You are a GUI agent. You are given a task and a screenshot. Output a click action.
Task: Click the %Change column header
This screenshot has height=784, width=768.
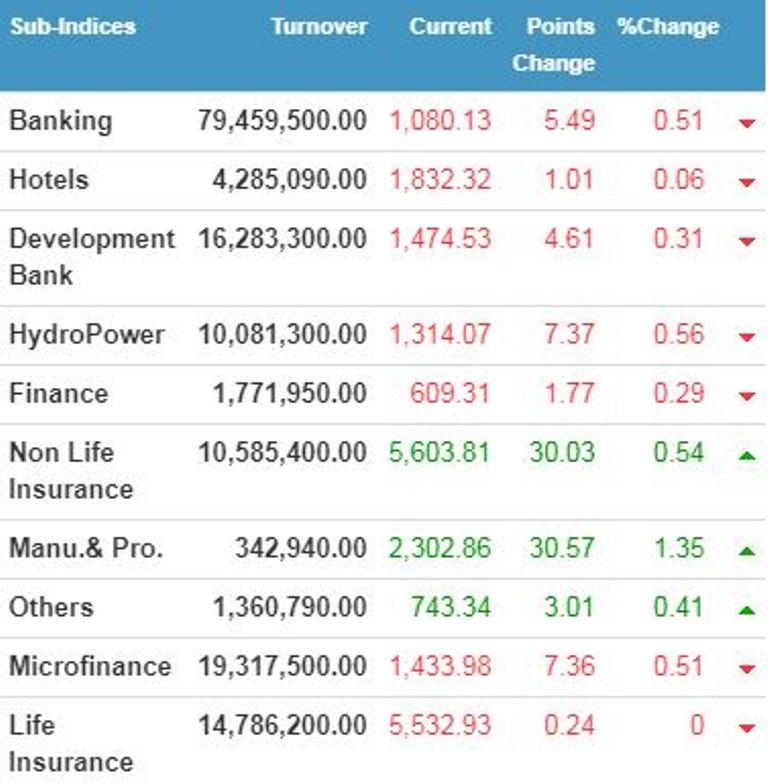click(668, 27)
